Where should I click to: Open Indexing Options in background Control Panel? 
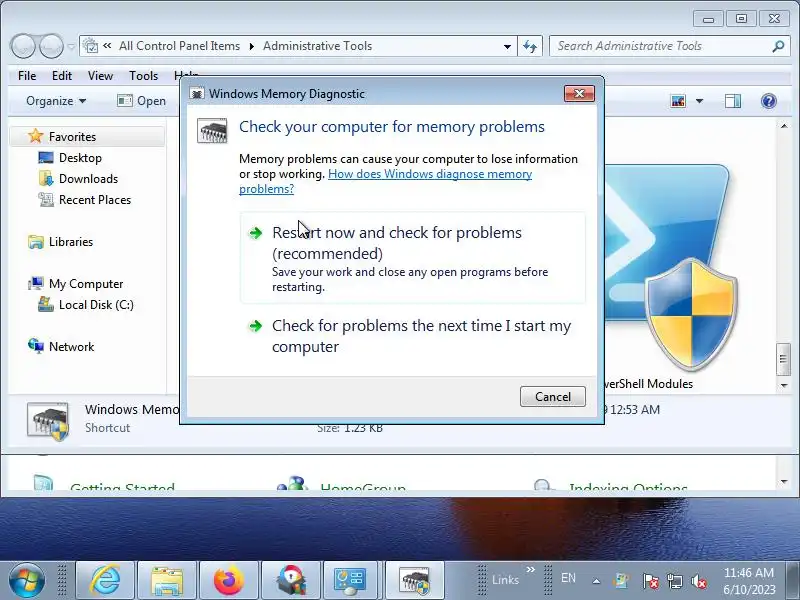[628, 487]
